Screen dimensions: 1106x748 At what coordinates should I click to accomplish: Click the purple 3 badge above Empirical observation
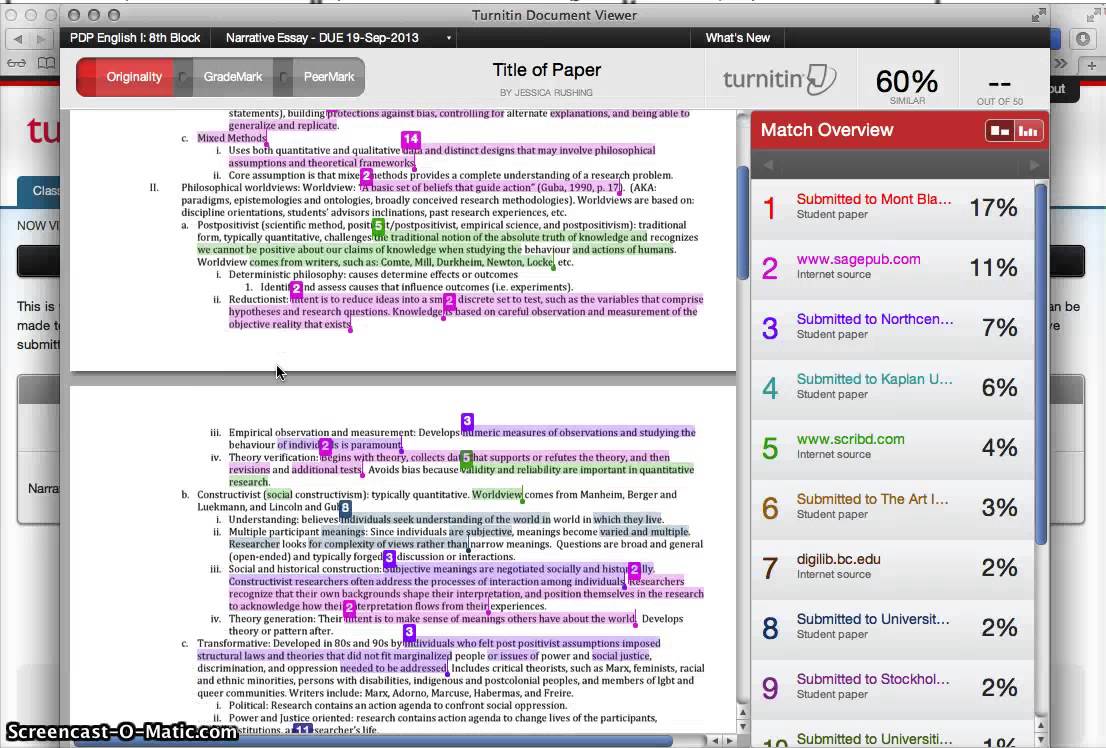click(467, 421)
